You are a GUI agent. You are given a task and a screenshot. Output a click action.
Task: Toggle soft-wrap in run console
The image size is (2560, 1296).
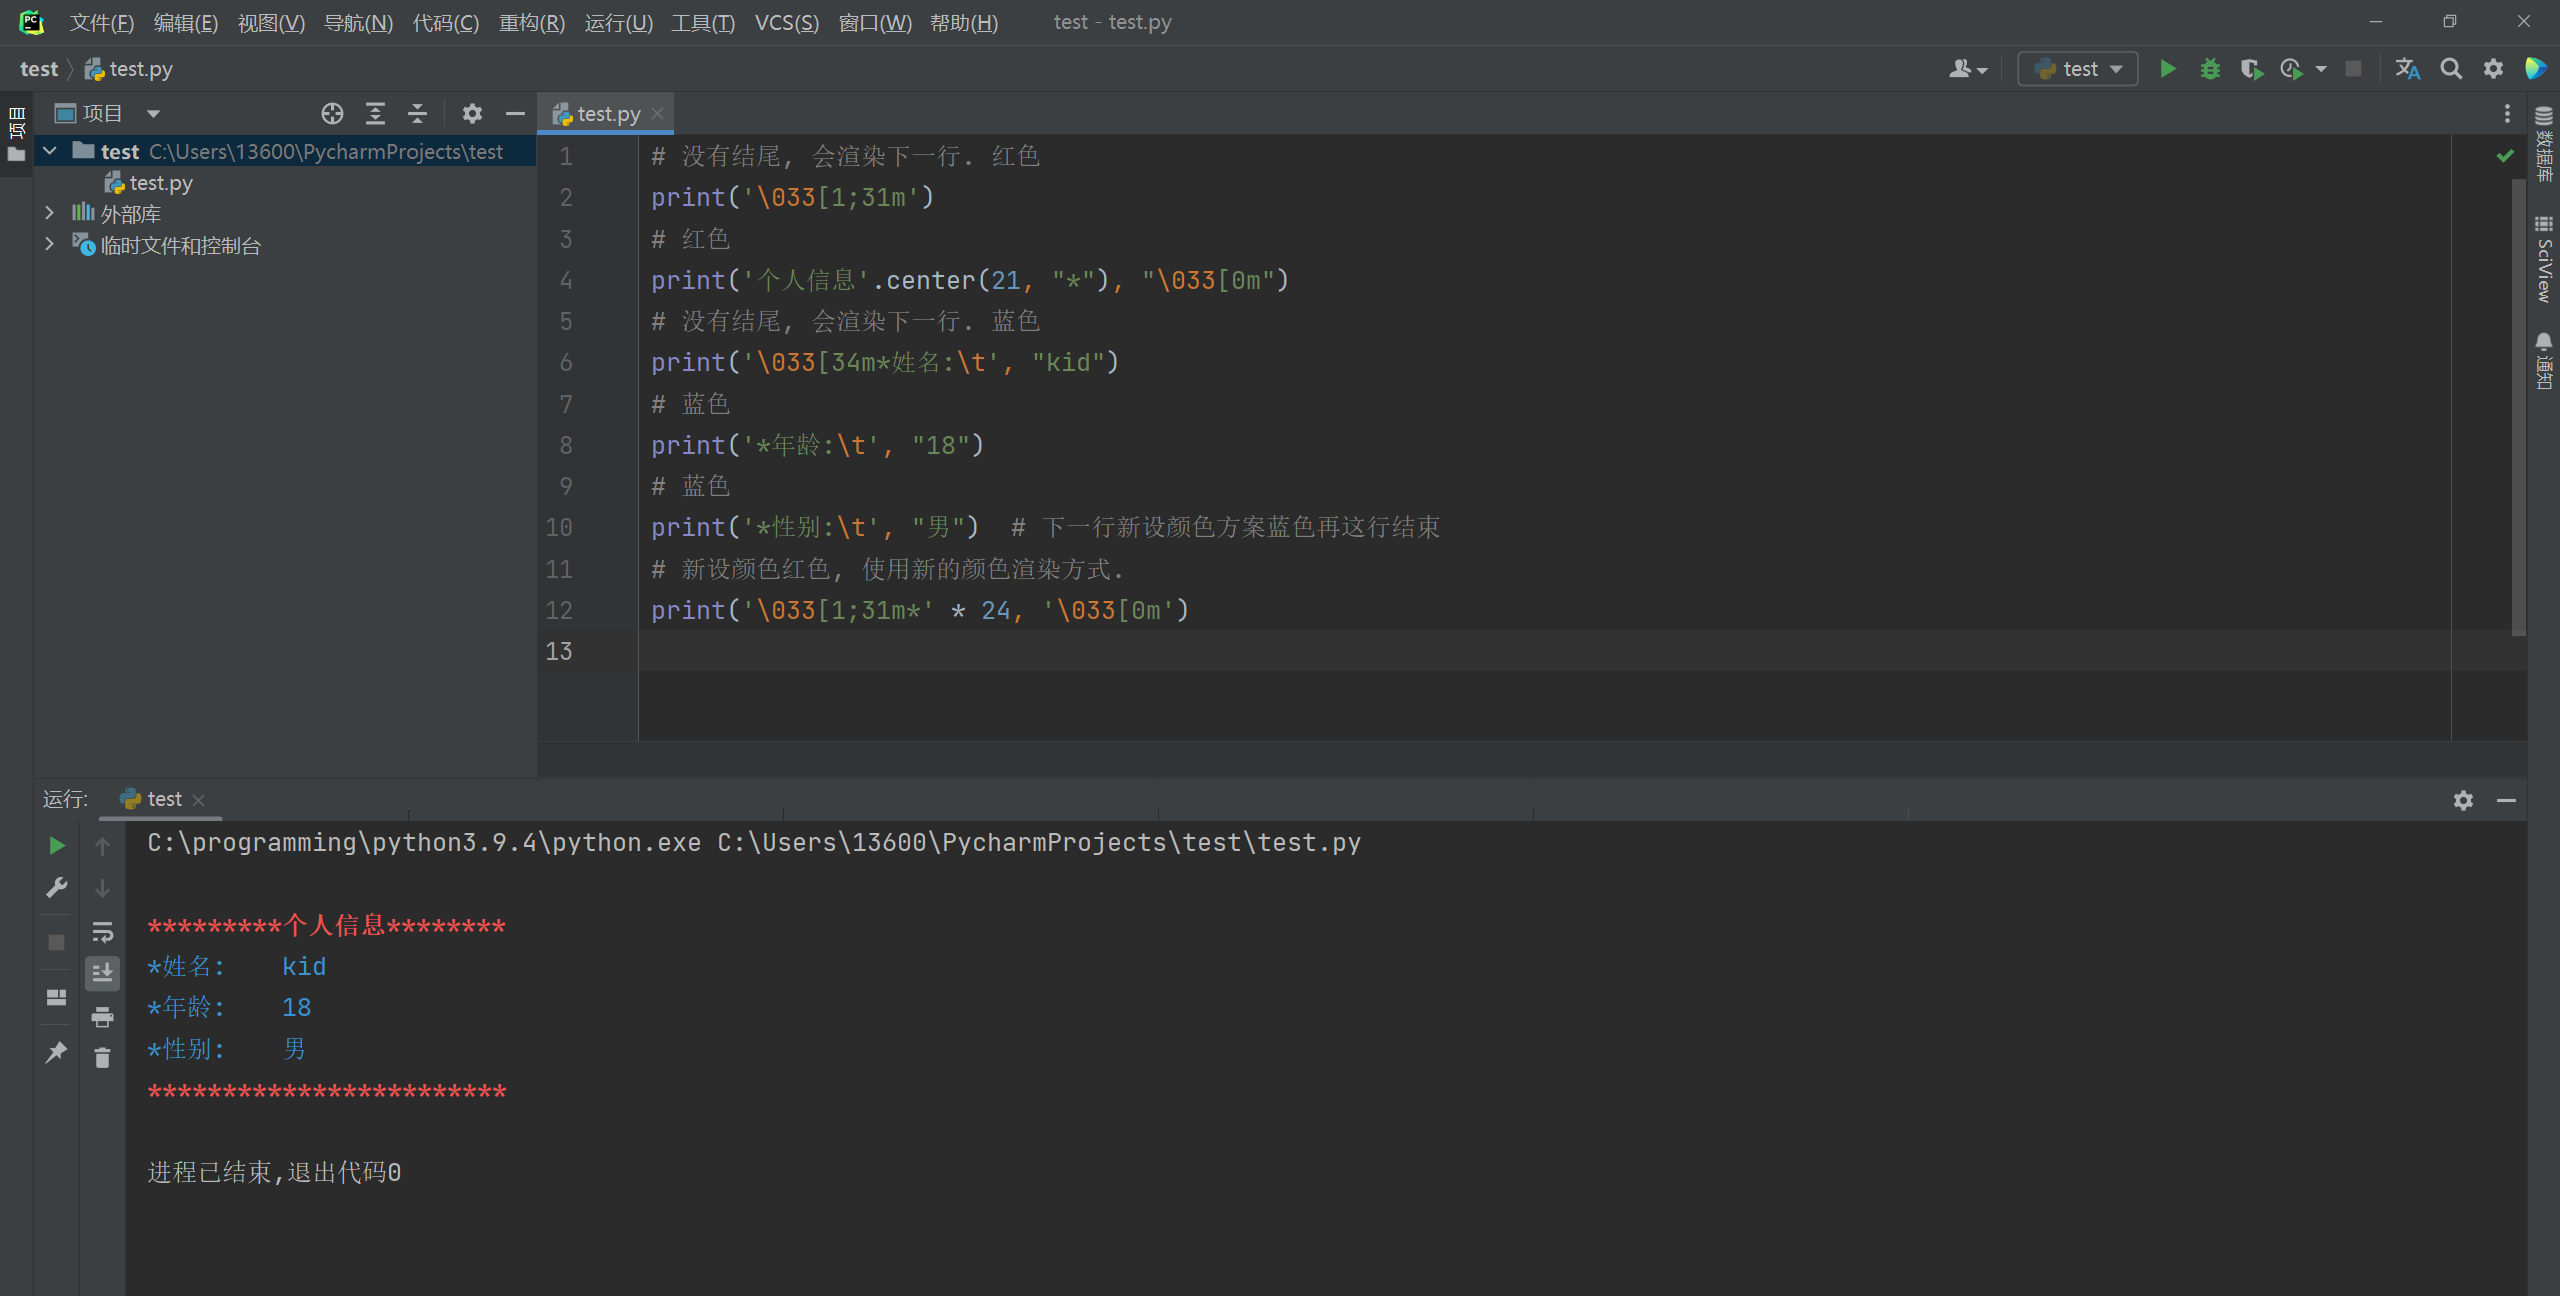tap(102, 933)
